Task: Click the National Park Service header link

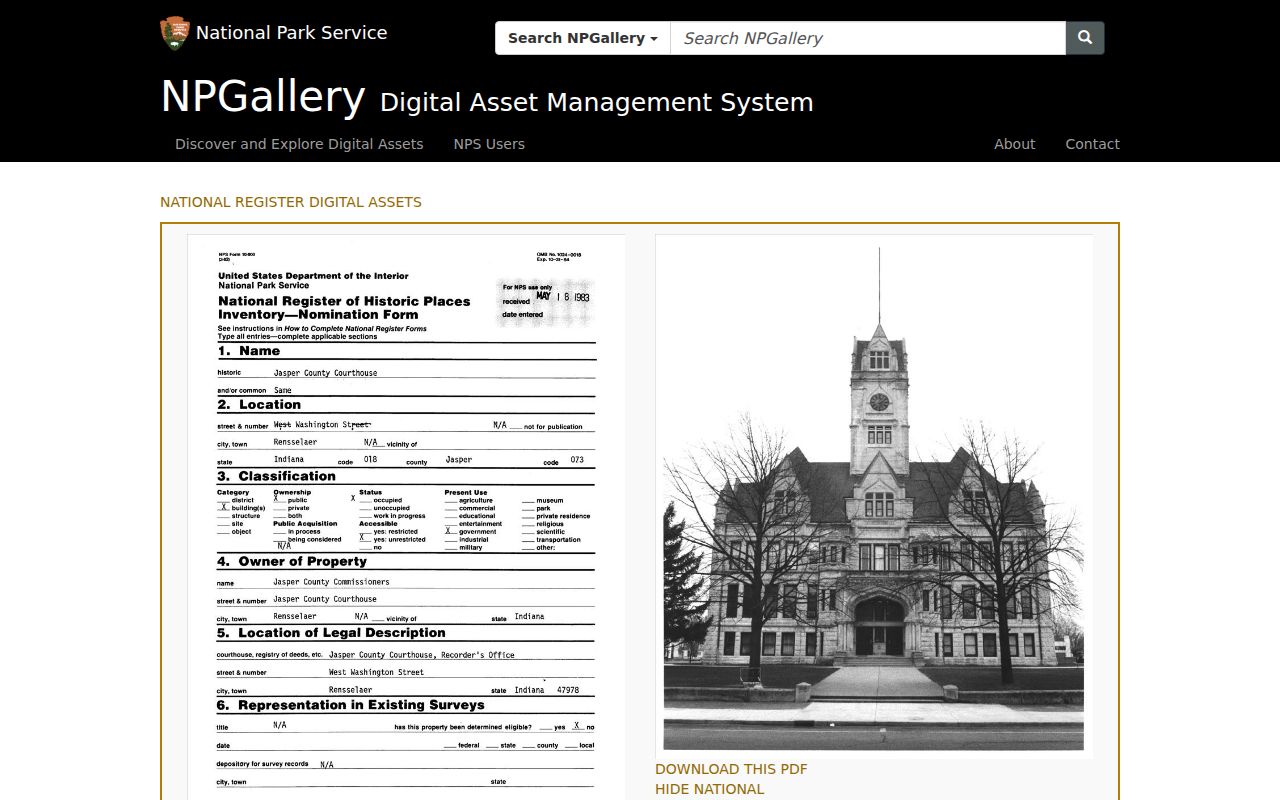Action: [x=291, y=33]
